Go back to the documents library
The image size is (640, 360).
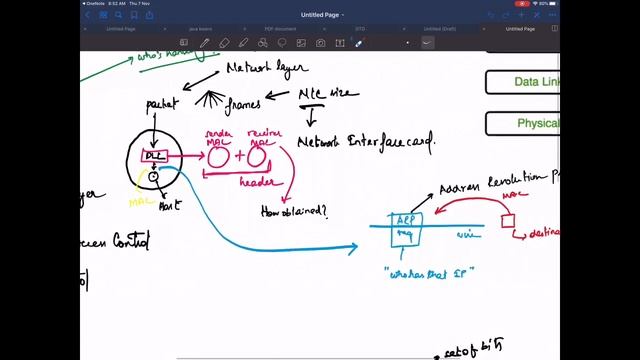pyautogui.click(x=88, y=15)
